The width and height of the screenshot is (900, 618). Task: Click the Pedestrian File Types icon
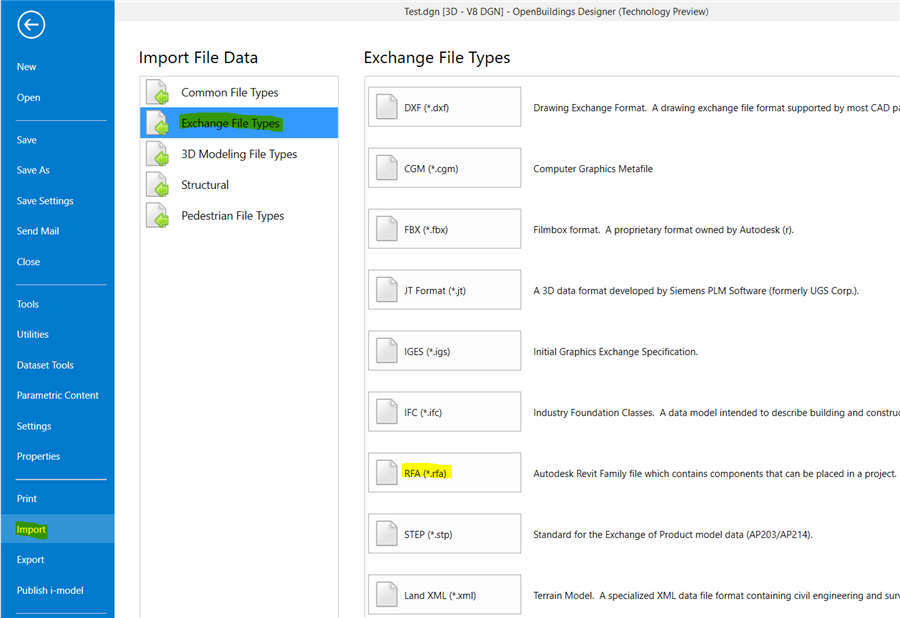157,216
